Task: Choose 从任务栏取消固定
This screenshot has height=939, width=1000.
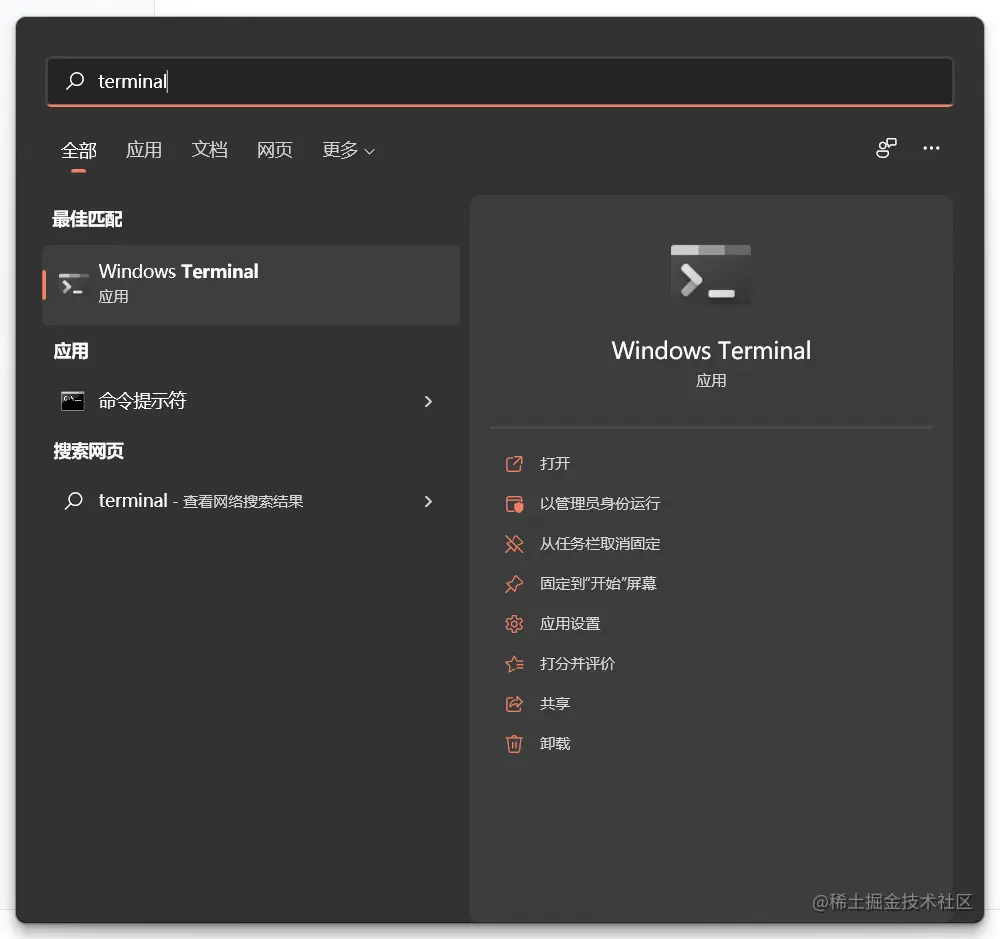Action: tap(600, 543)
